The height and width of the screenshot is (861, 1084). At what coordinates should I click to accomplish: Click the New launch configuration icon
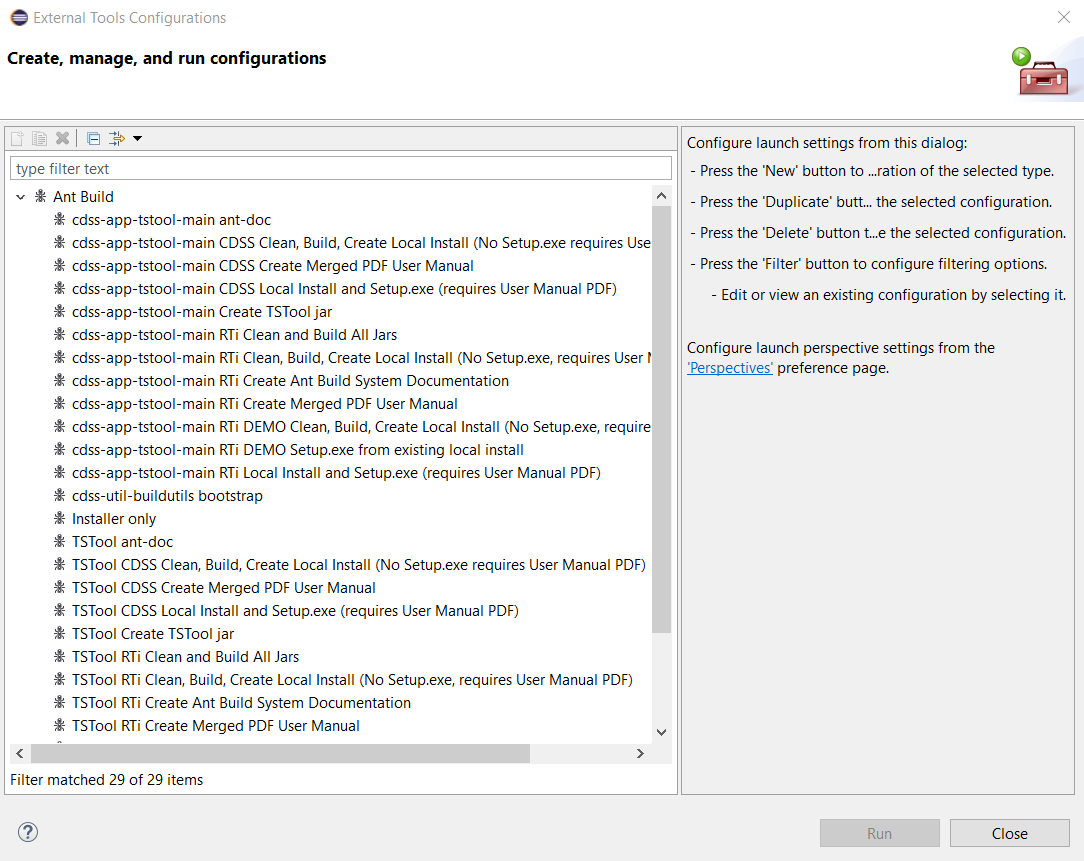pyautogui.click(x=17, y=139)
